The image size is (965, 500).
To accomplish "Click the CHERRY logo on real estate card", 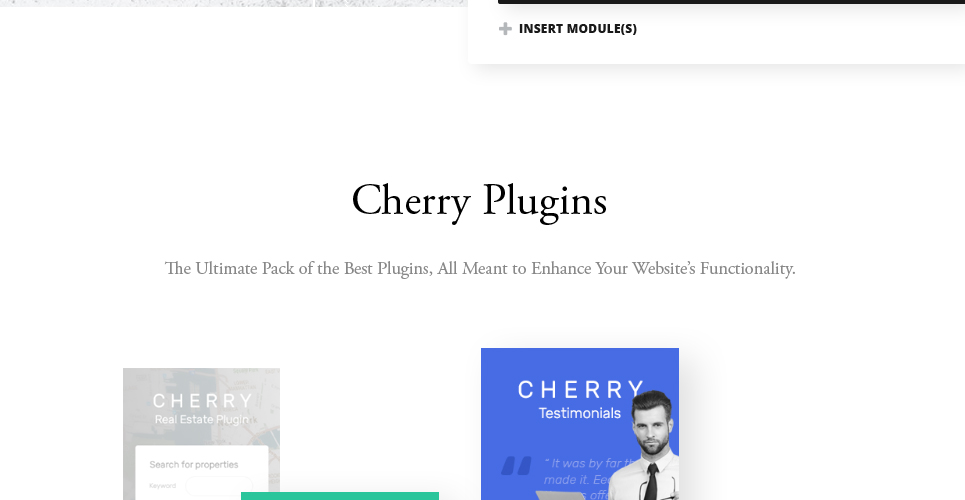I will click(202, 401).
